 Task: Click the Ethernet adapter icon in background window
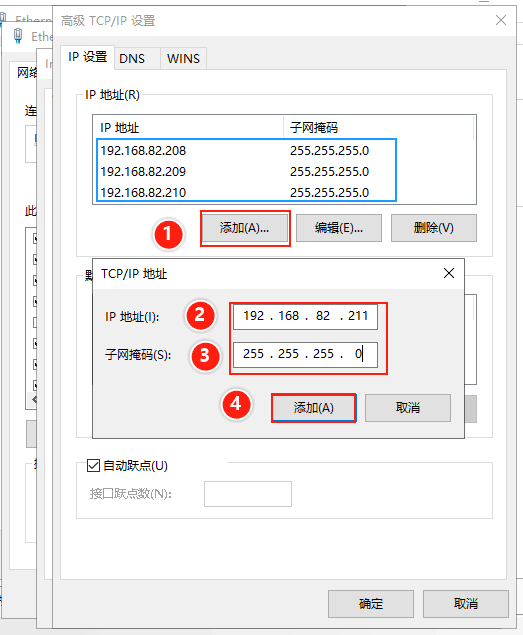tap(18, 36)
